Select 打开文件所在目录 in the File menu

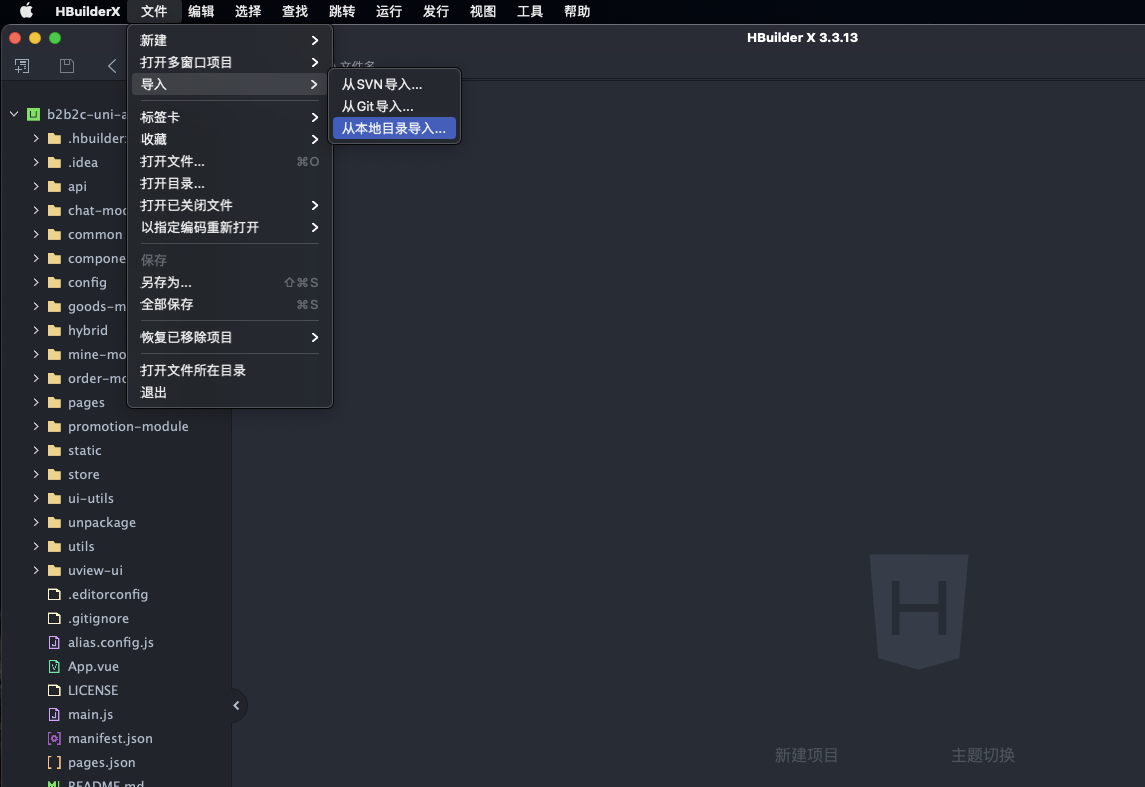click(230, 370)
